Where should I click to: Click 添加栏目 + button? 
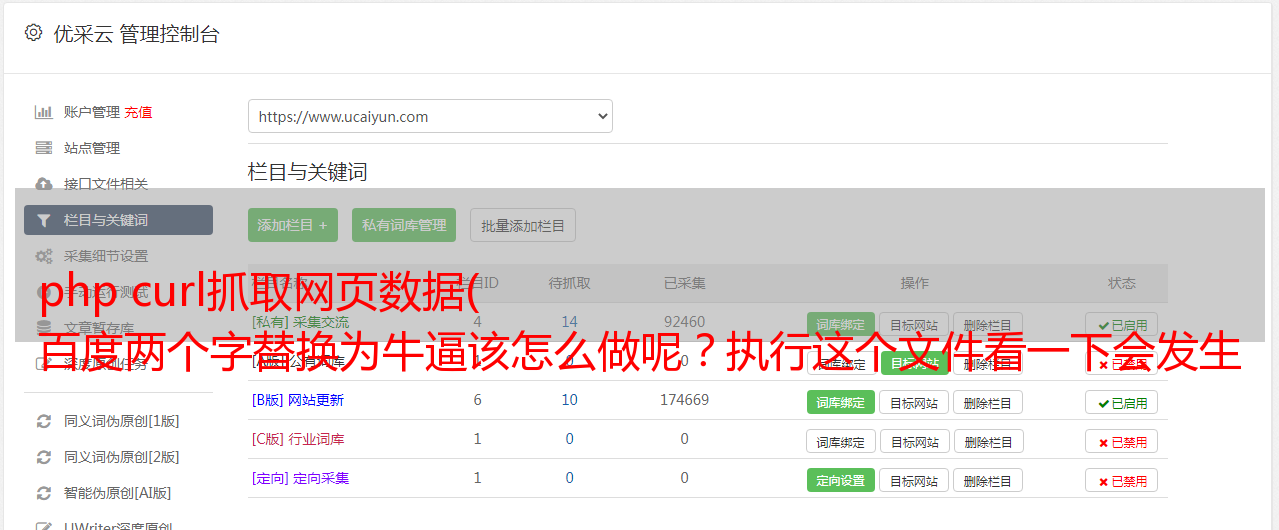coord(292,225)
